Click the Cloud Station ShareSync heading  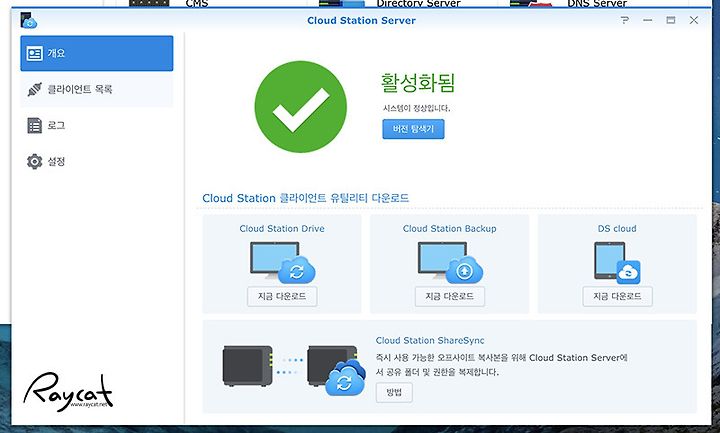(x=430, y=341)
